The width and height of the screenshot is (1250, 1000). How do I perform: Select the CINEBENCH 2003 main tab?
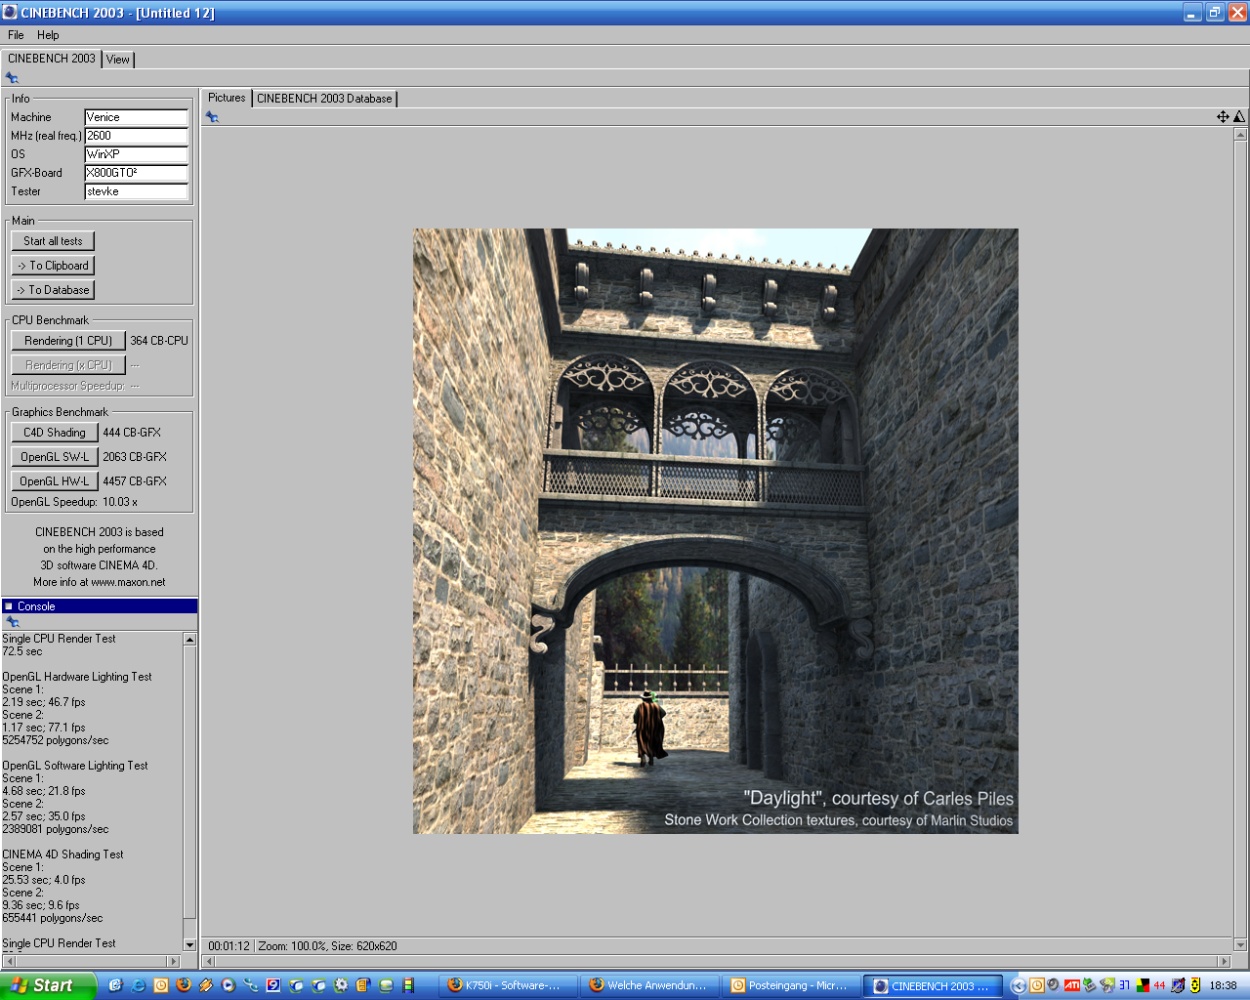click(x=52, y=58)
